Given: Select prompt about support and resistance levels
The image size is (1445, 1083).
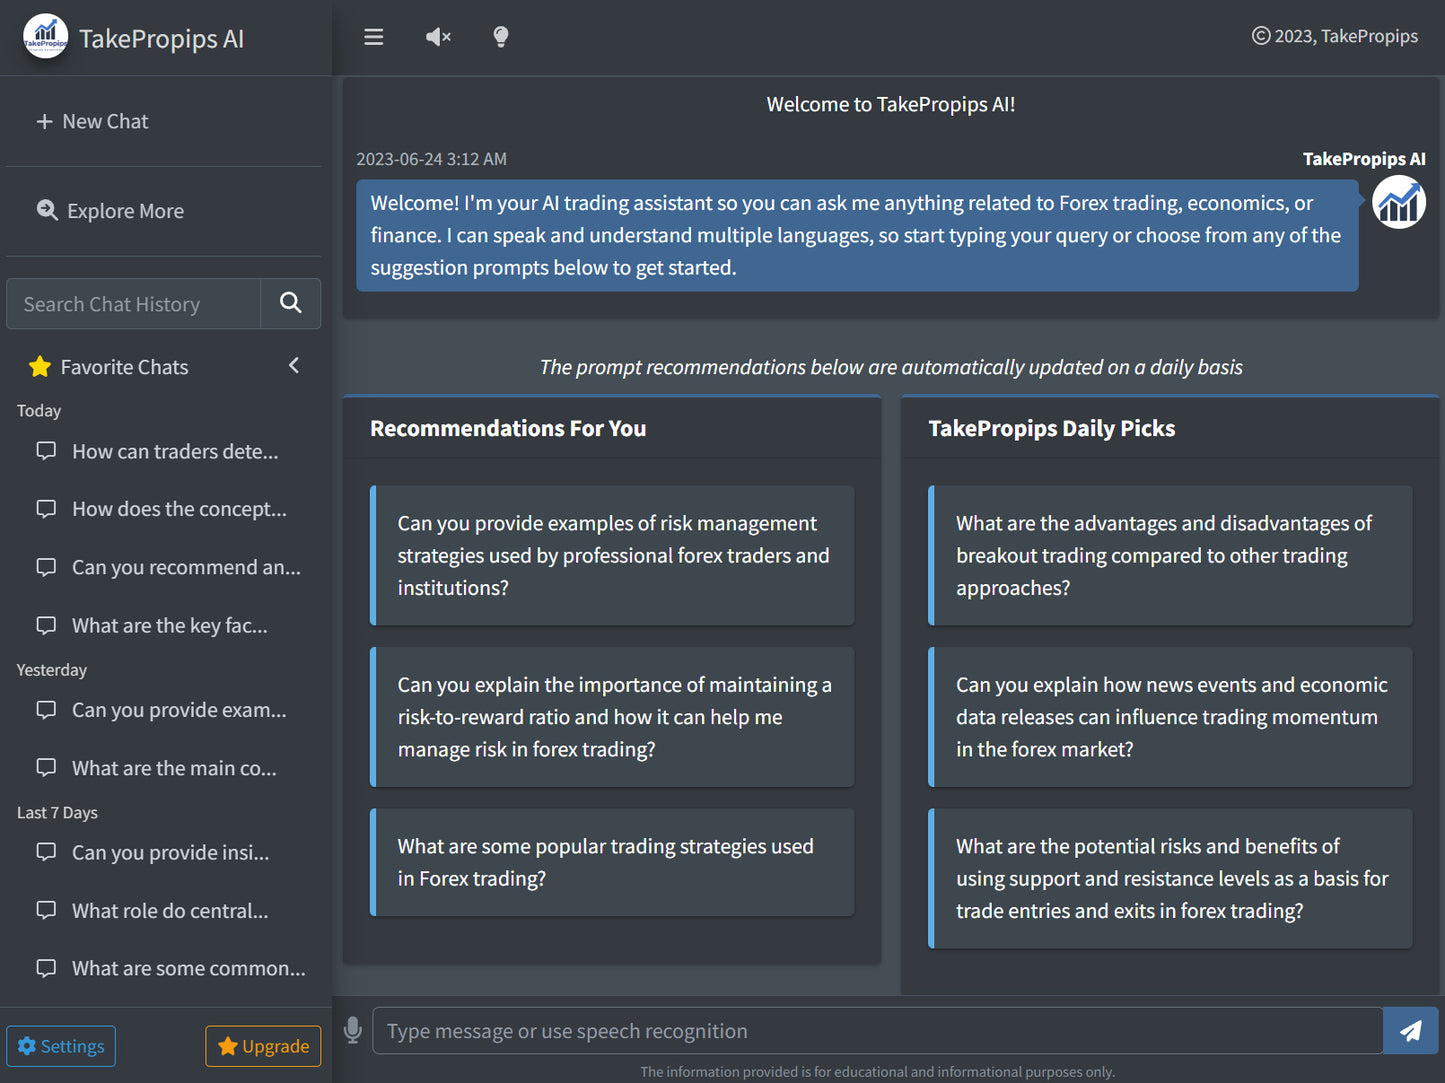Looking at the screenshot, I should tap(1170, 879).
